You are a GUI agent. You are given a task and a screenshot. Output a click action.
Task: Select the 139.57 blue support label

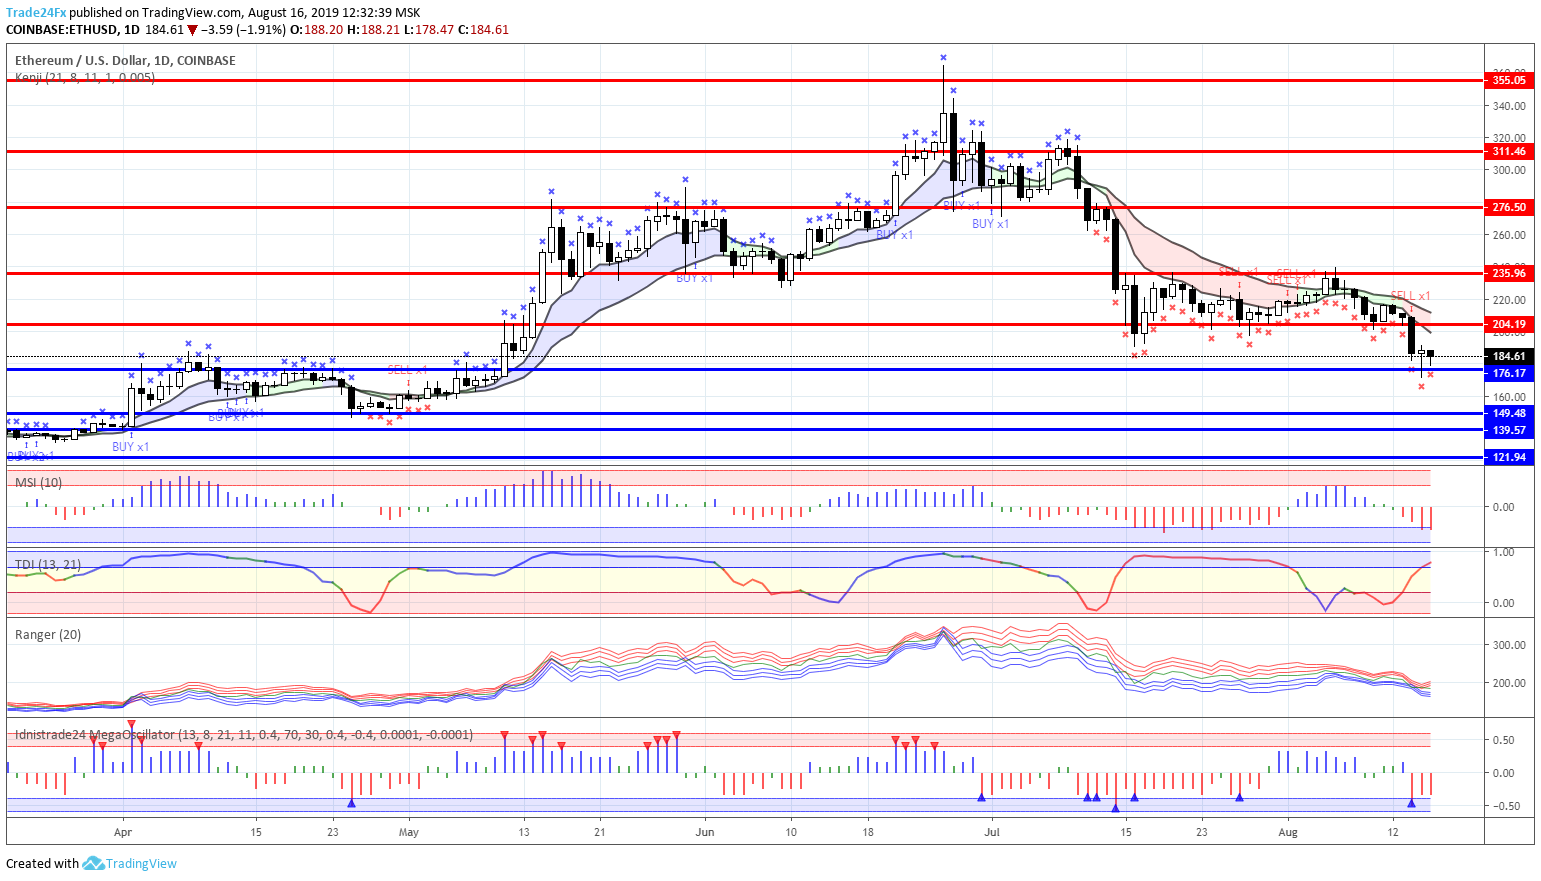[1509, 430]
